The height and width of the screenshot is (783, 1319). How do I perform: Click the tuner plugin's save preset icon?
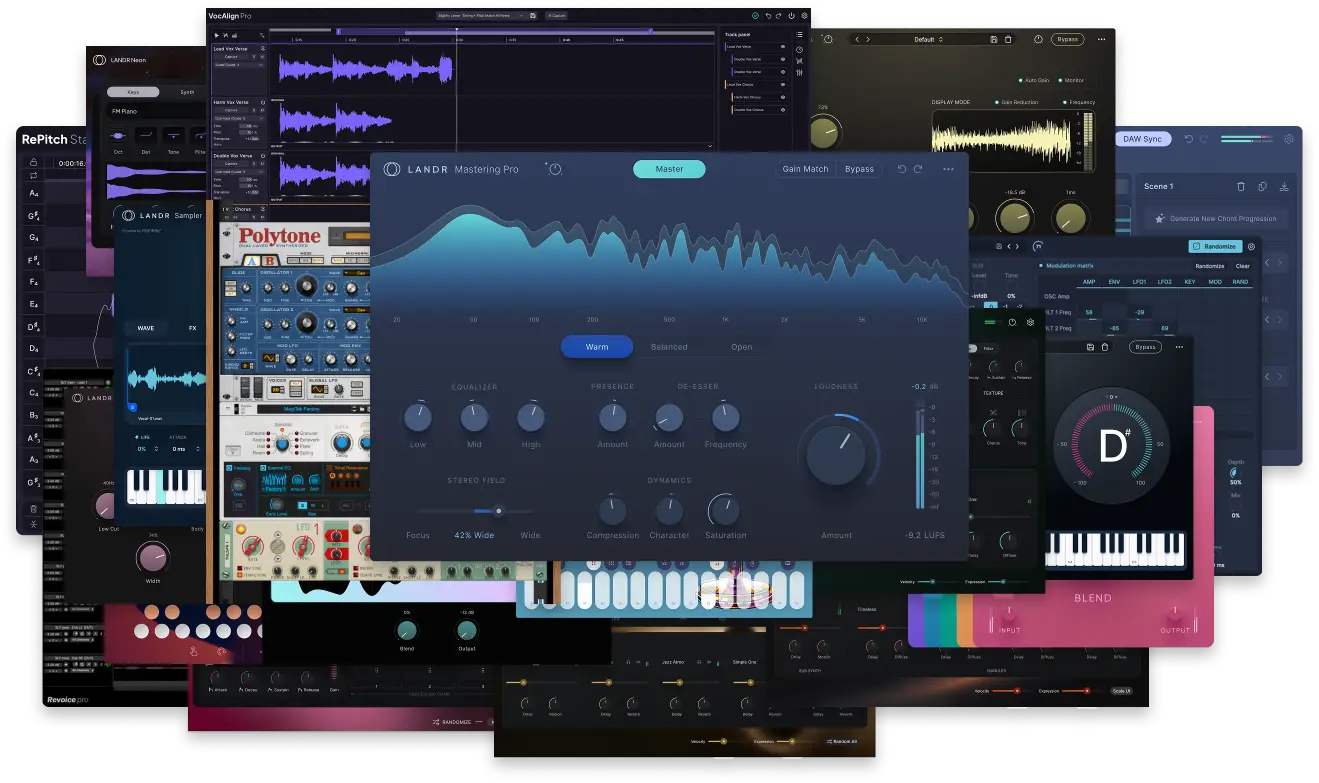(x=1089, y=347)
